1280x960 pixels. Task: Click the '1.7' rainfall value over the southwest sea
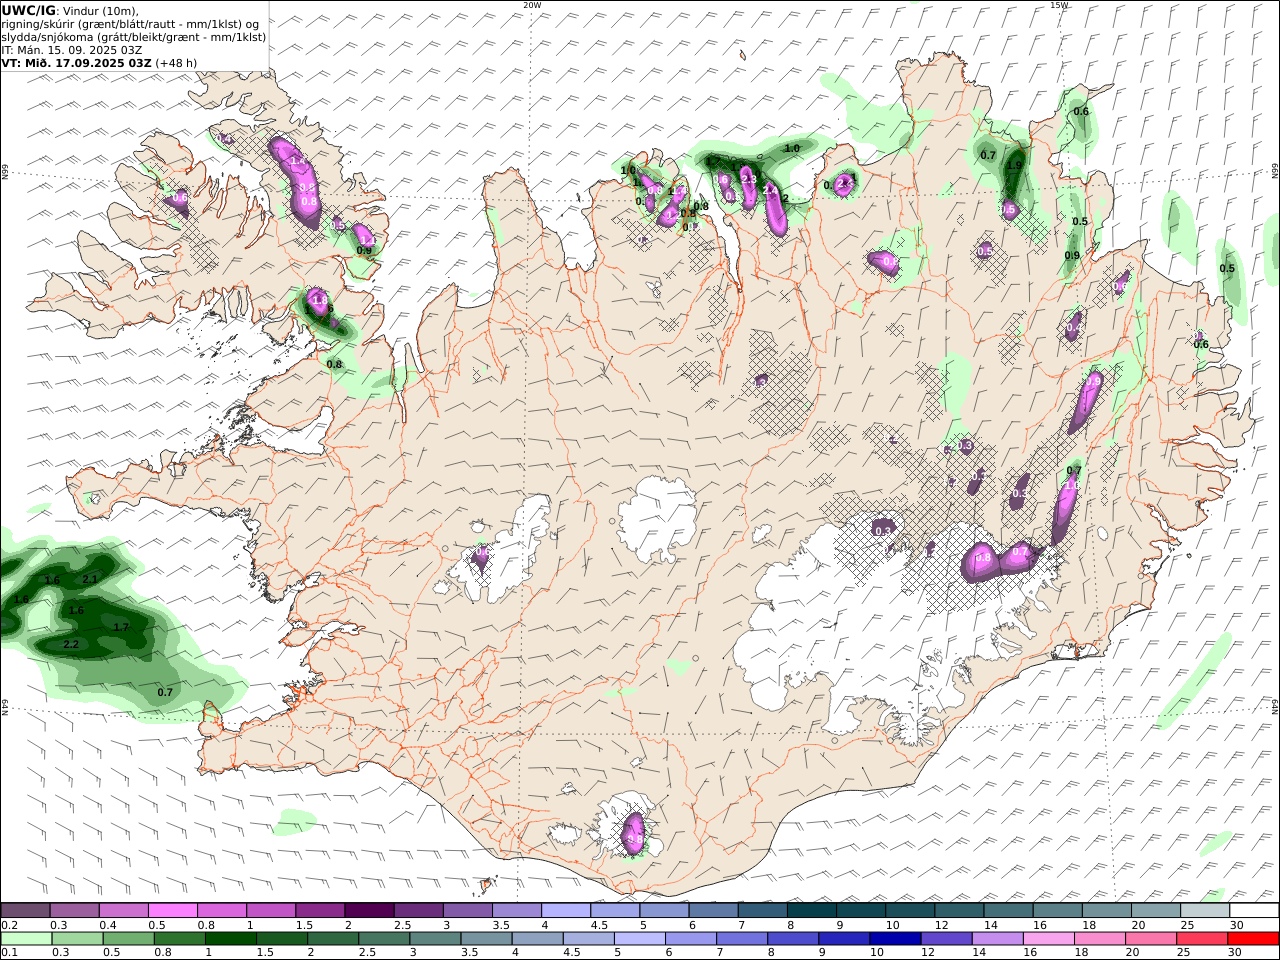coord(121,627)
